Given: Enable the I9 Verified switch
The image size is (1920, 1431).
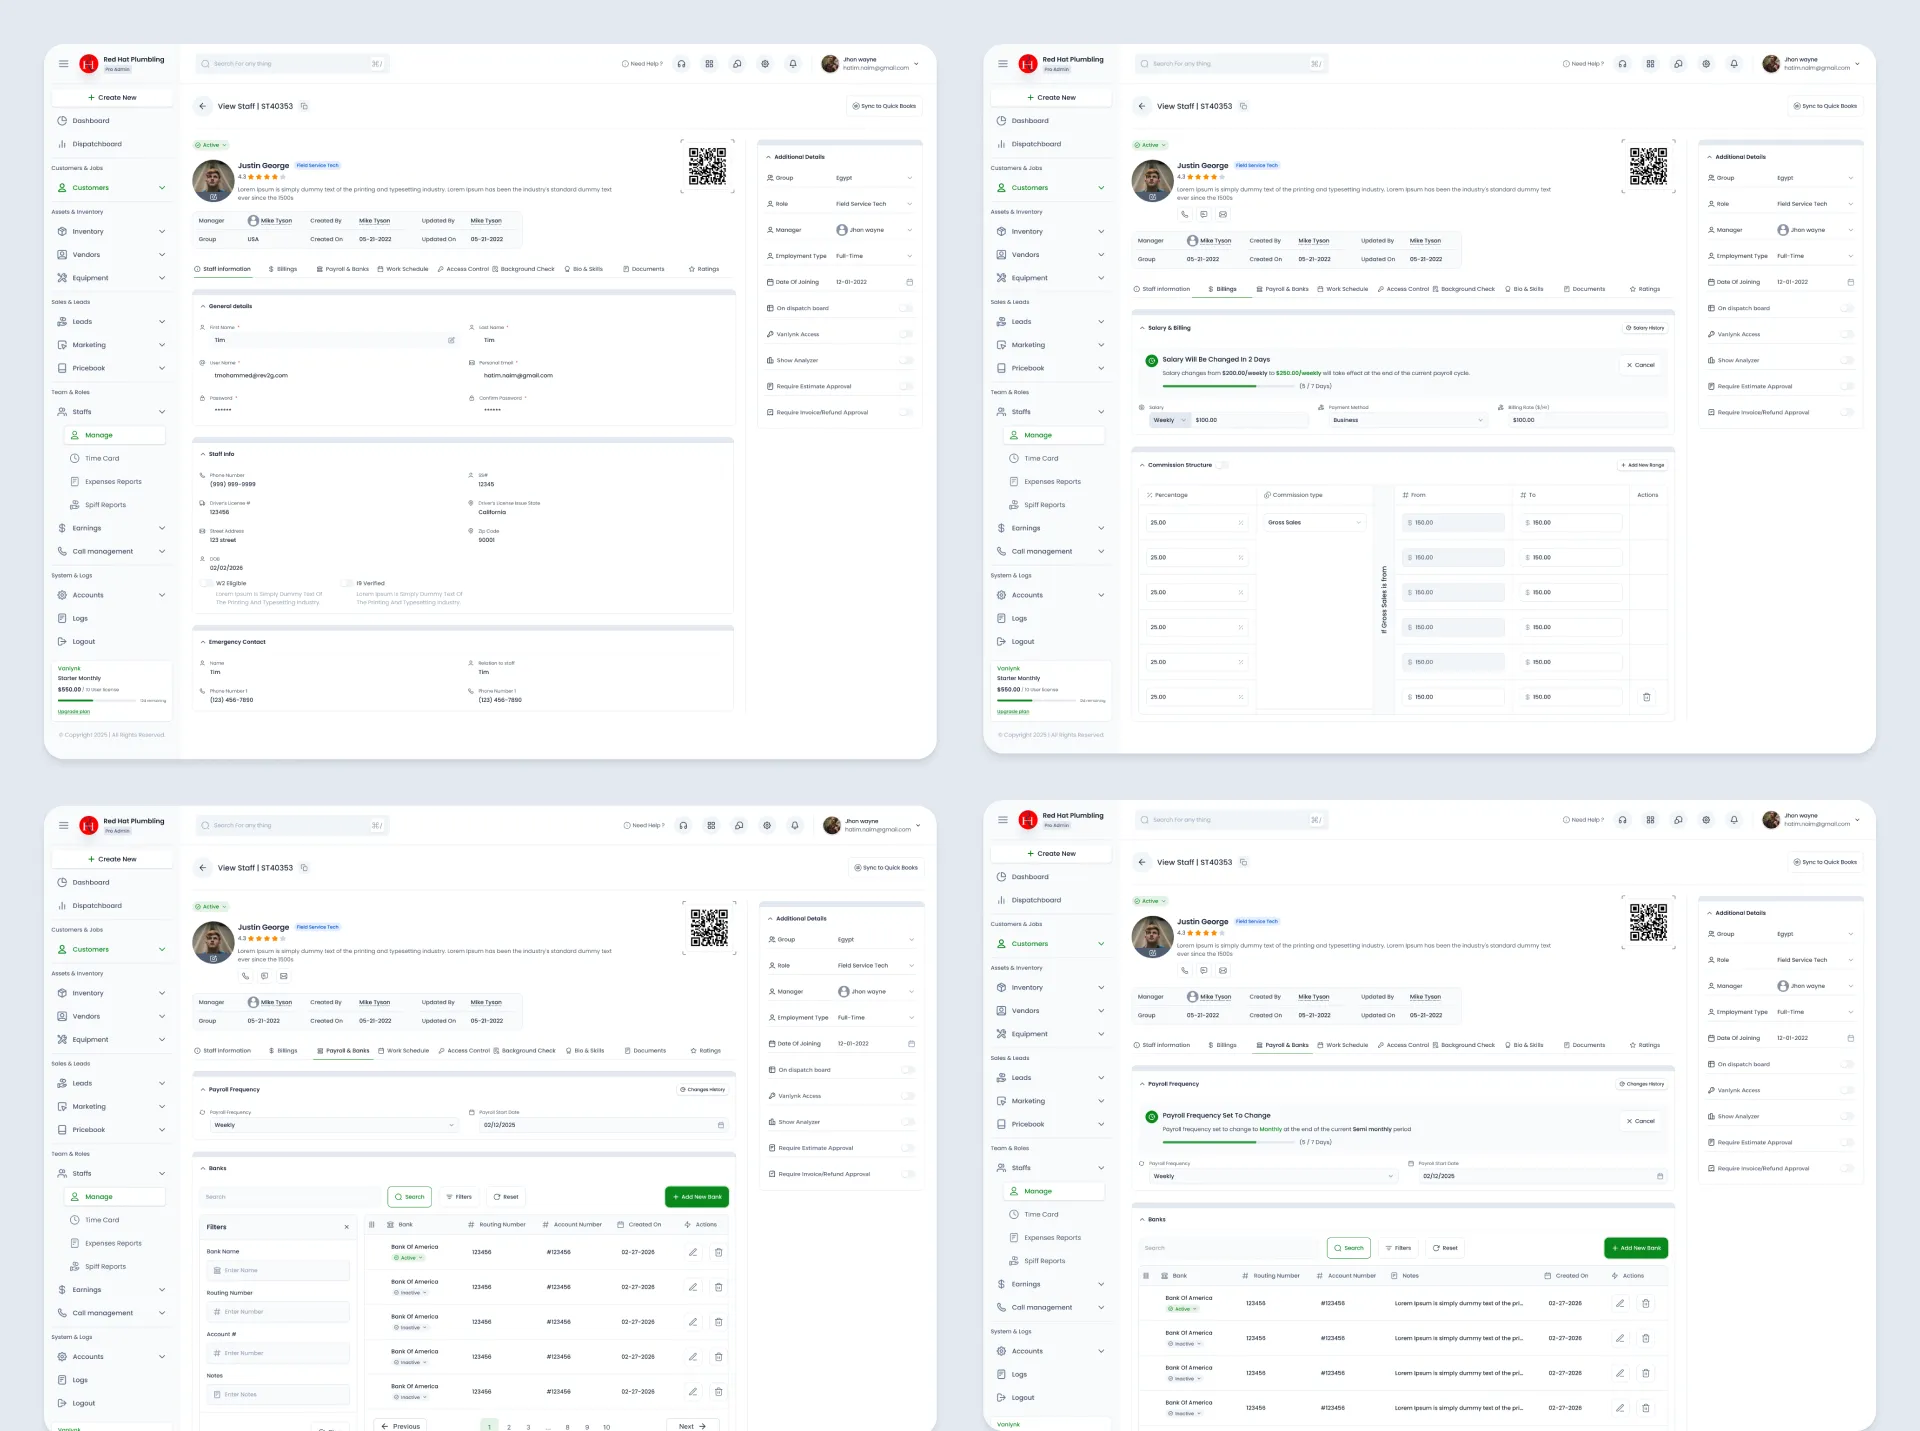Looking at the screenshot, I should (x=346, y=583).
